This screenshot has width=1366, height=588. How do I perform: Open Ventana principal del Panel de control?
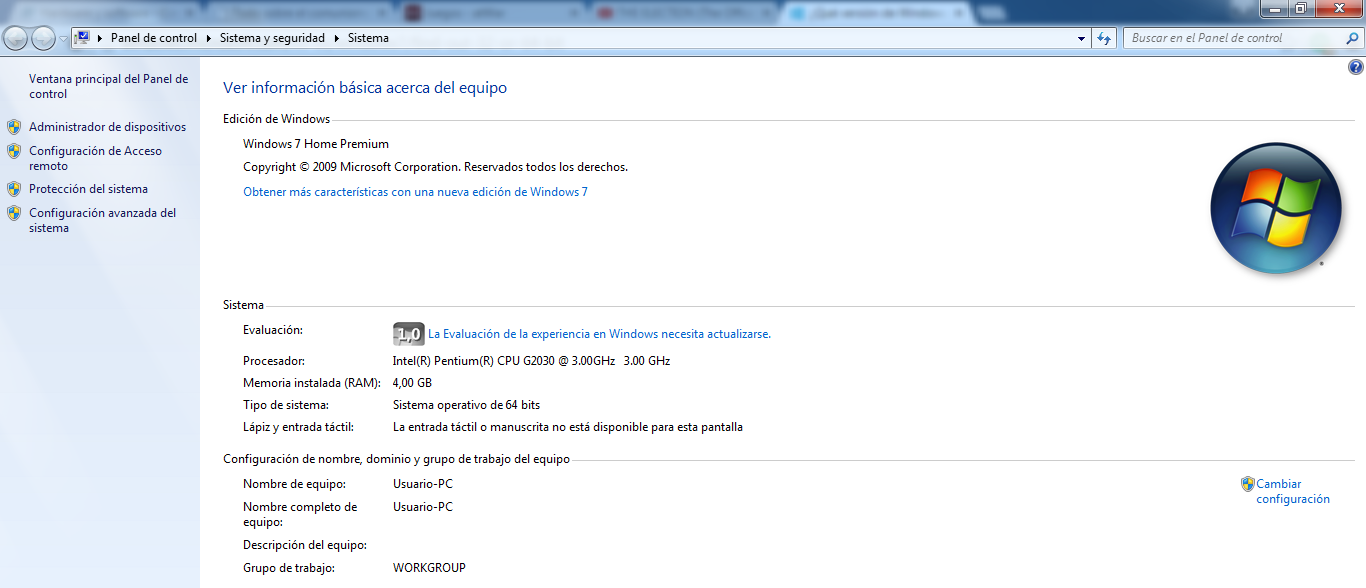coord(108,86)
